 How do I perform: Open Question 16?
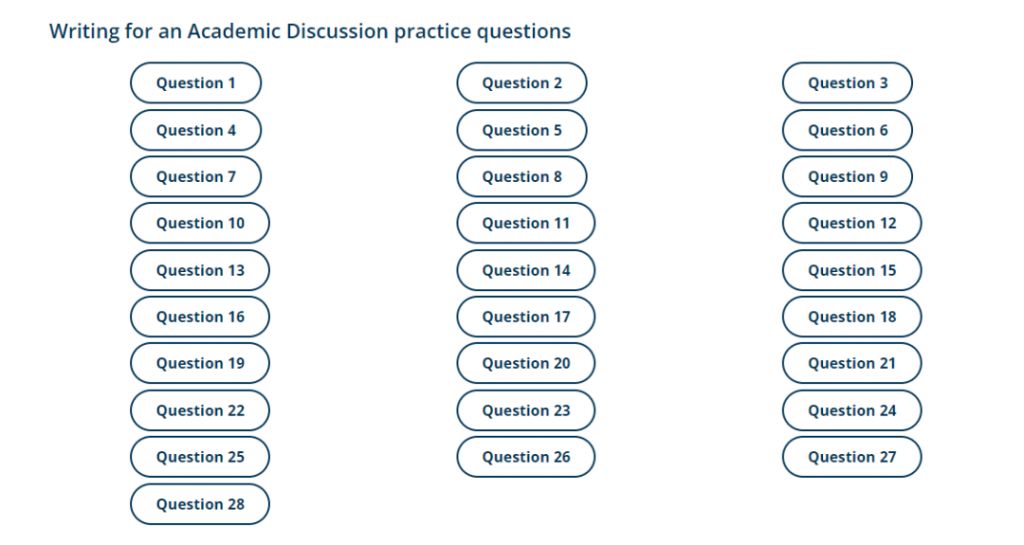click(200, 317)
